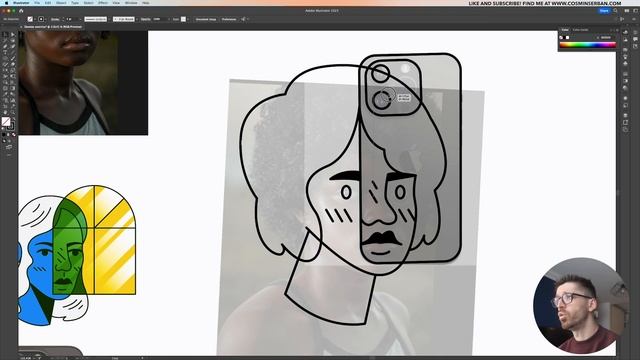Select the Zoom tool in toolbar
Screen dimensions: 640x360
coord(13,111)
